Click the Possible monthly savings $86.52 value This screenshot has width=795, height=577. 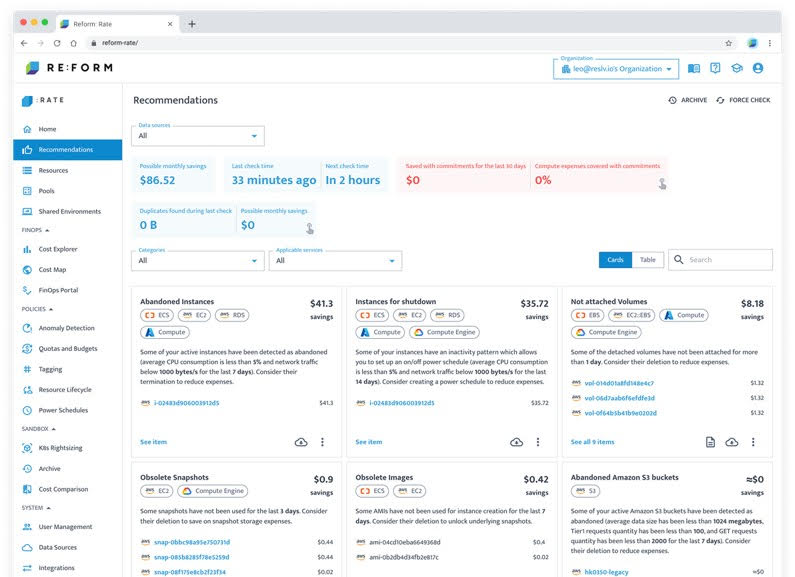pos(157,180)
